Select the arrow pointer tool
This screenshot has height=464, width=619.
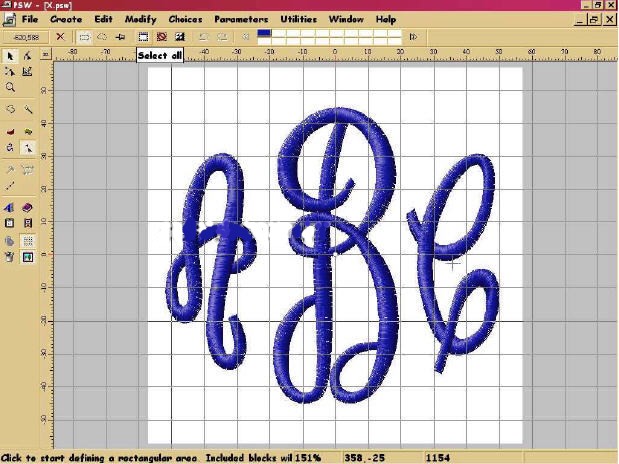[x=10, y=57]
